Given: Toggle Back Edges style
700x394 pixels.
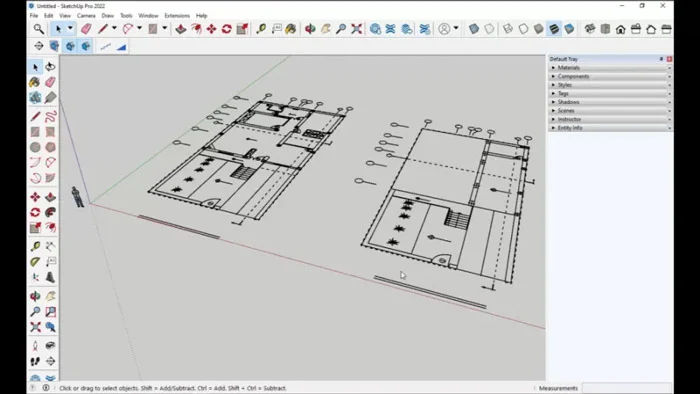Looking at the screenshot, I should click(489, 29).
